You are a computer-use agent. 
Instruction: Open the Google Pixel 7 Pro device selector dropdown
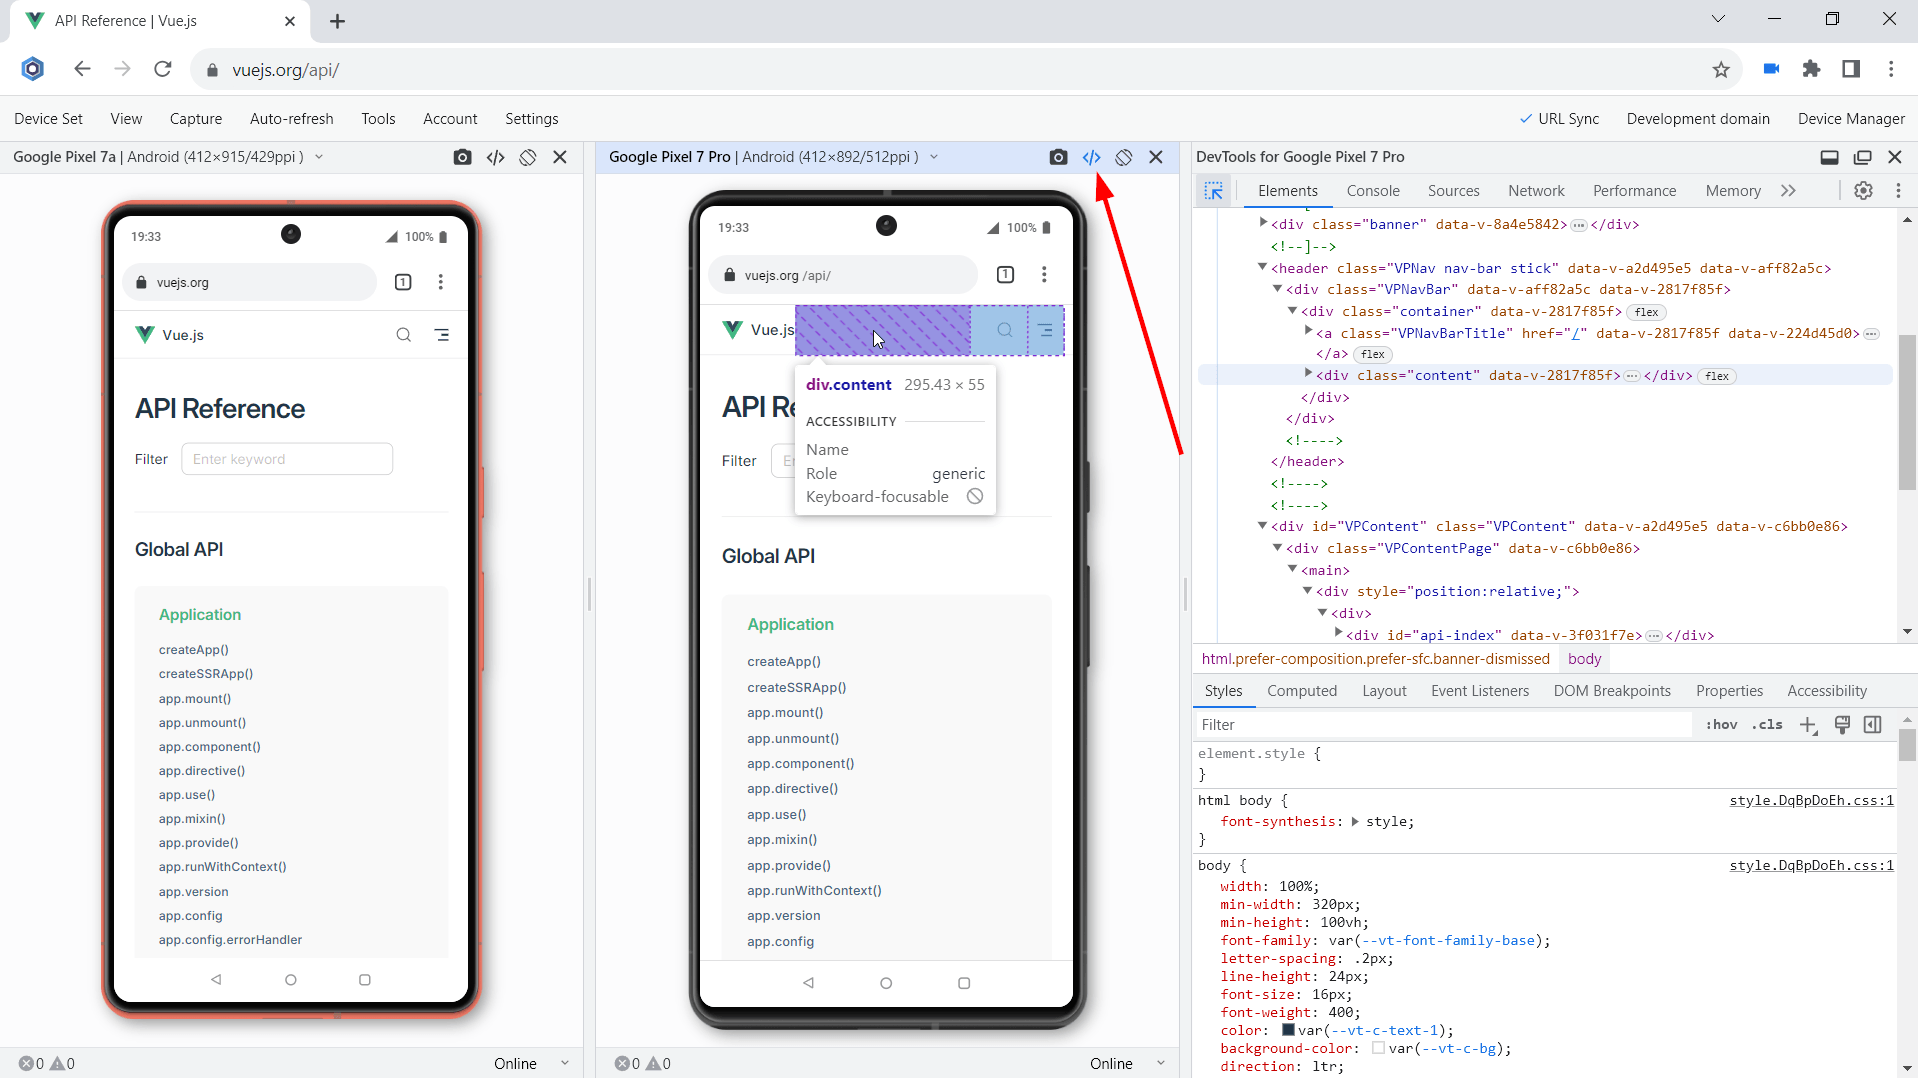(933, 156)
